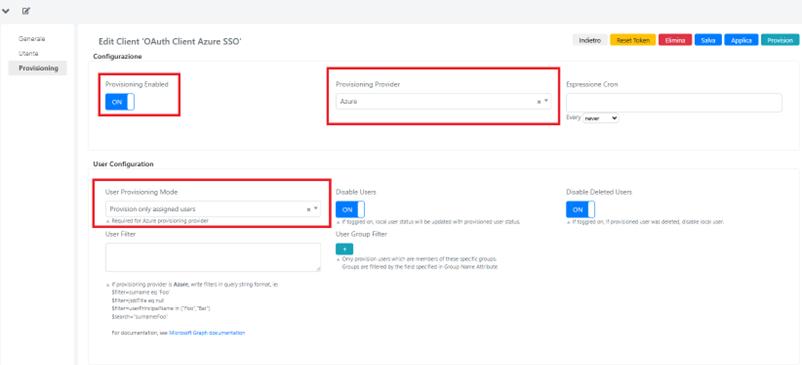Open the Provisioning Provider dropdown
Image resolution: width=802 pixels, height=365 pixels.
443,102
